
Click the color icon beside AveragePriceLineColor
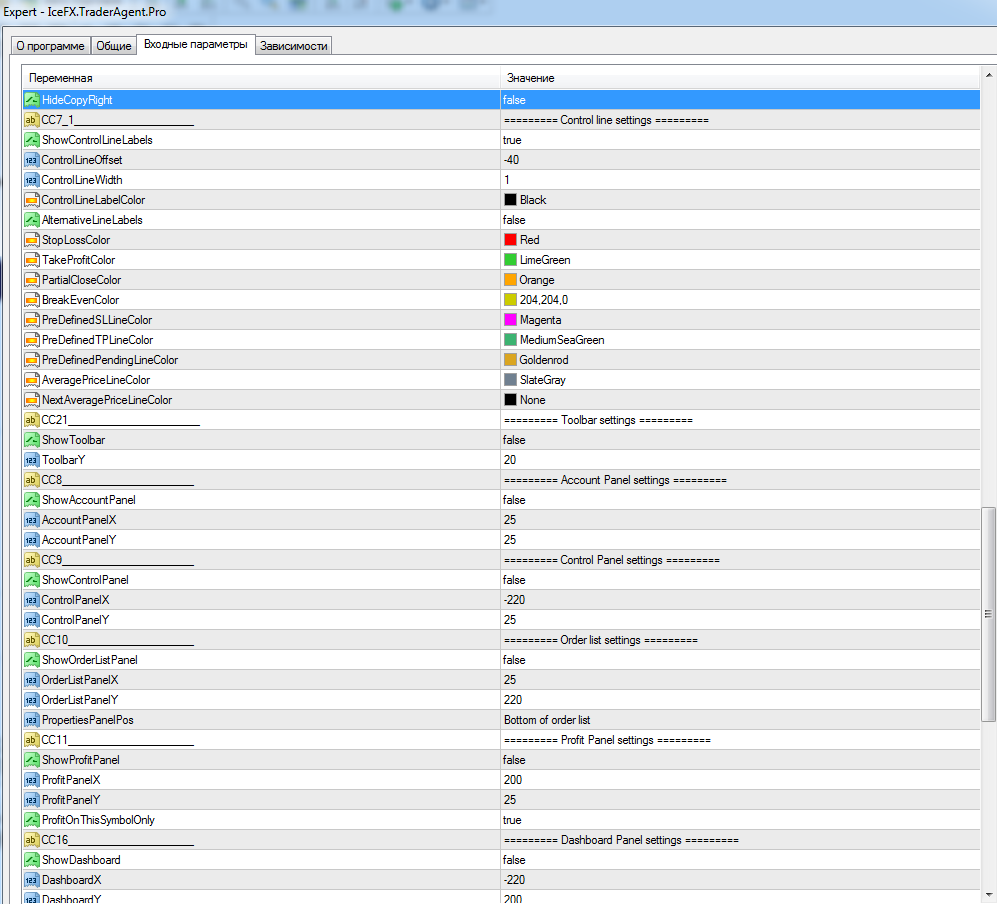coord(31,380)
